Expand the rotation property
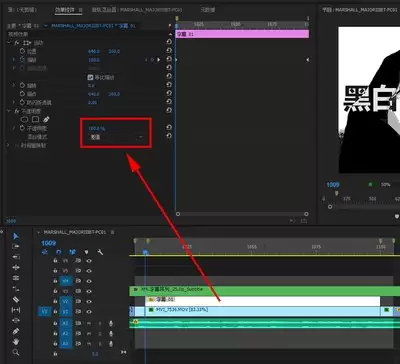This screenshot has width=400, height=364. coord(14,85)
